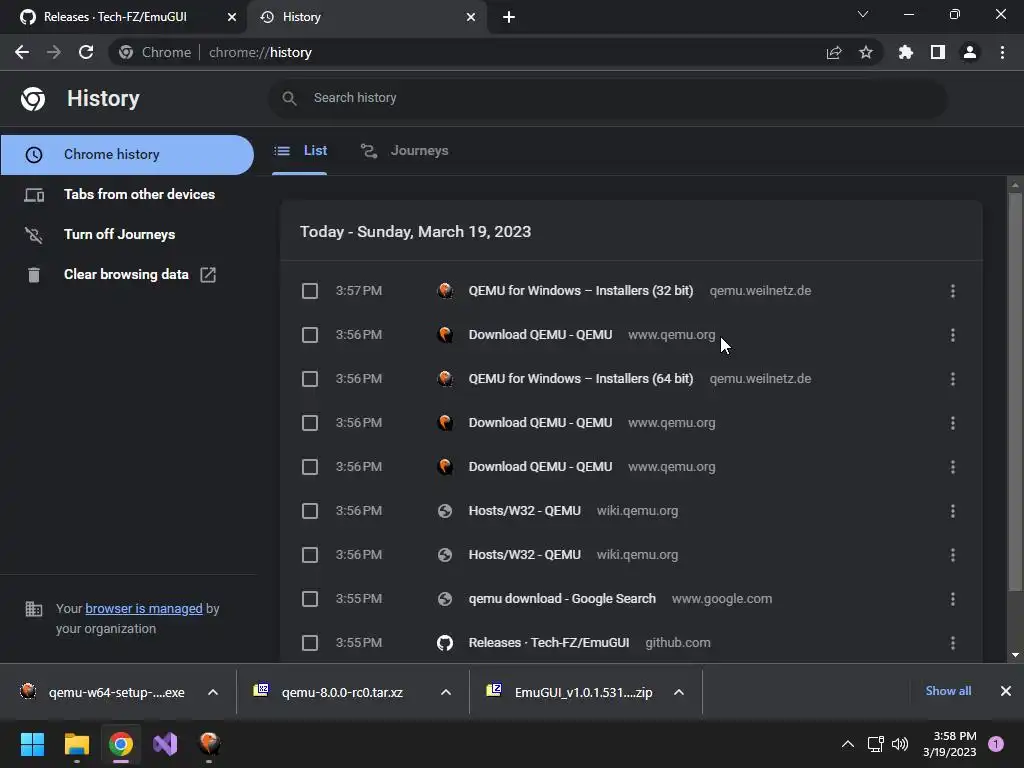
Task: Expand options for qemu-8.0.0-rc0.tar.xz download
Action: click(x=446, y=692)
